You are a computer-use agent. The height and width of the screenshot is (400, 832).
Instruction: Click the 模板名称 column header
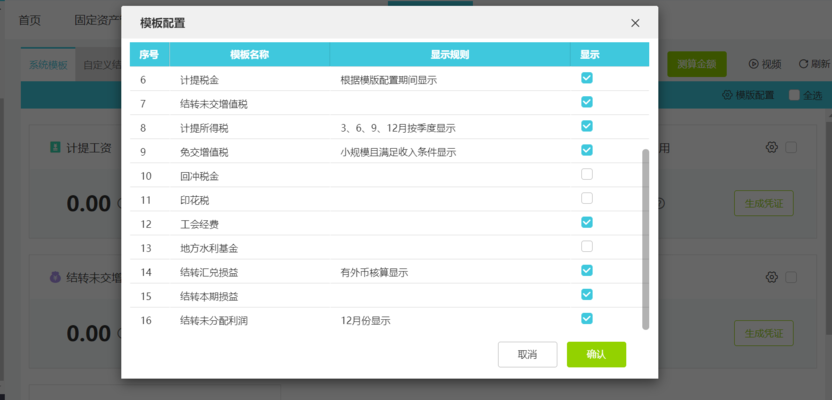point(249,55)
